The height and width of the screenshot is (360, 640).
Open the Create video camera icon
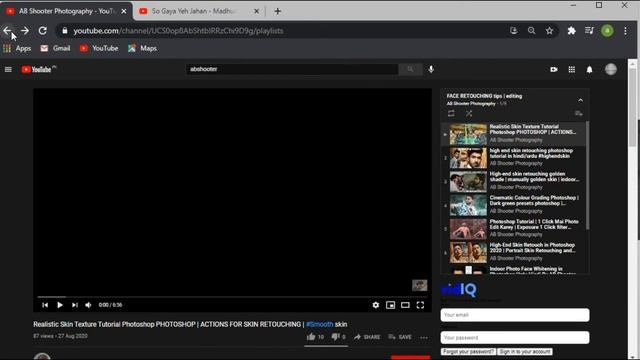554,69
